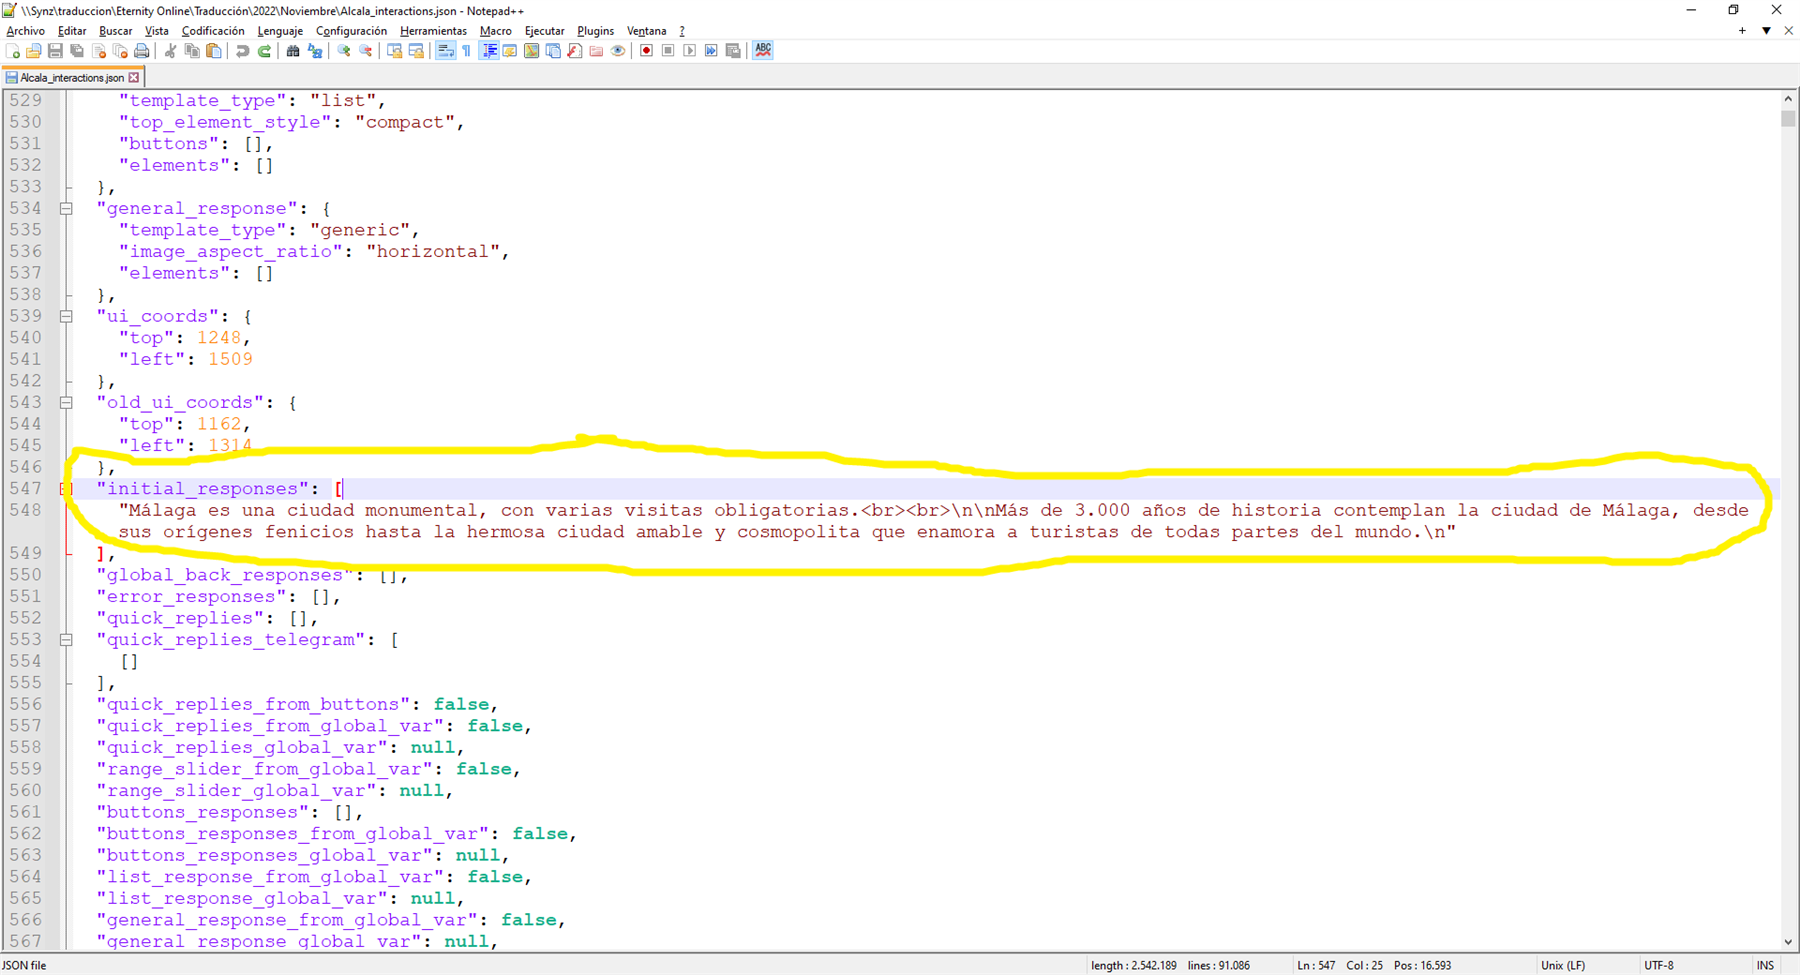Click the Print icon in toolbar
This screenshot has height=975, width=1800.
(x=142, y=51)
